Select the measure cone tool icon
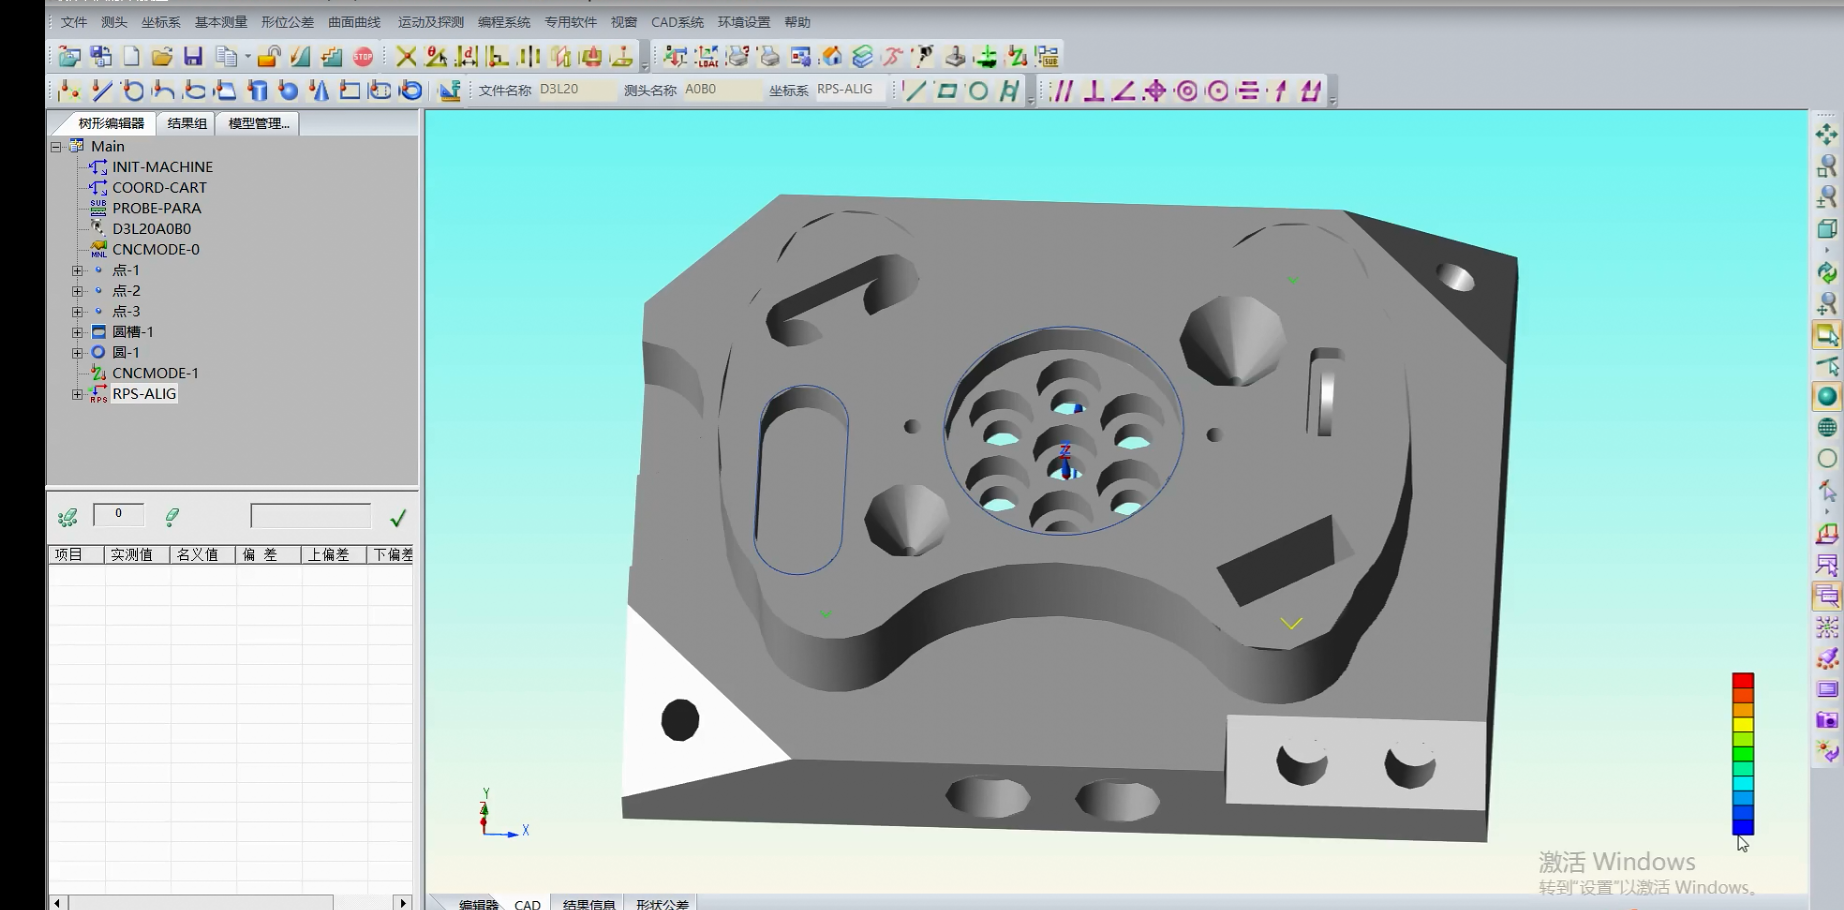Image resolution: width=1844 pixels, height=910 pixels. click(x=319, y=91)
